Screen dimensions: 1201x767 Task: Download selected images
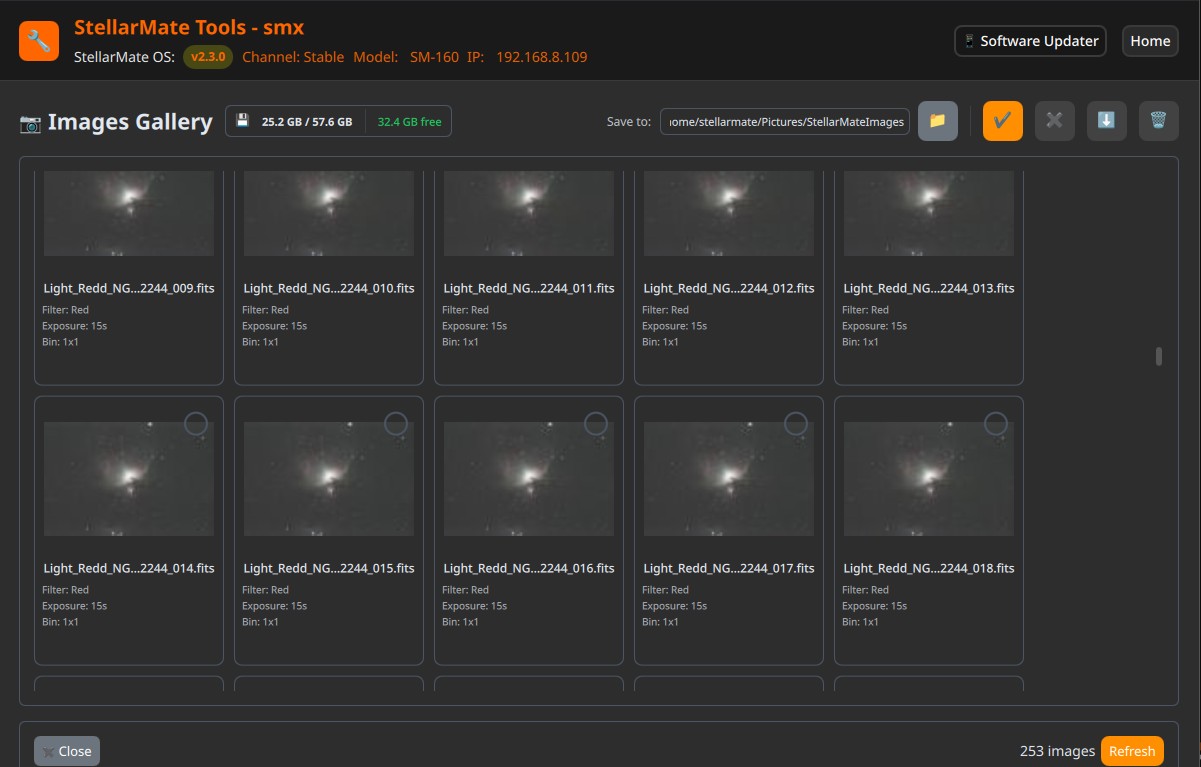point(1106,121)
